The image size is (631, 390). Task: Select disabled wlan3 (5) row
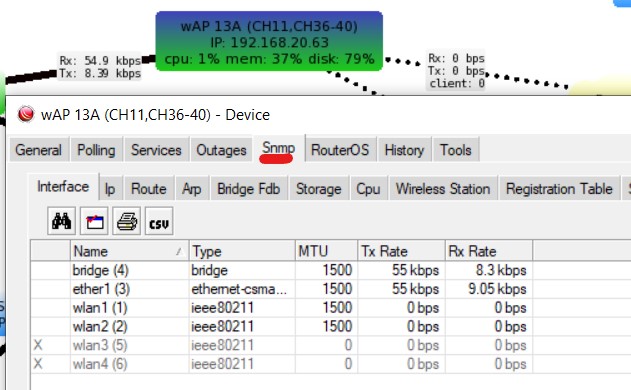point(282,345)
